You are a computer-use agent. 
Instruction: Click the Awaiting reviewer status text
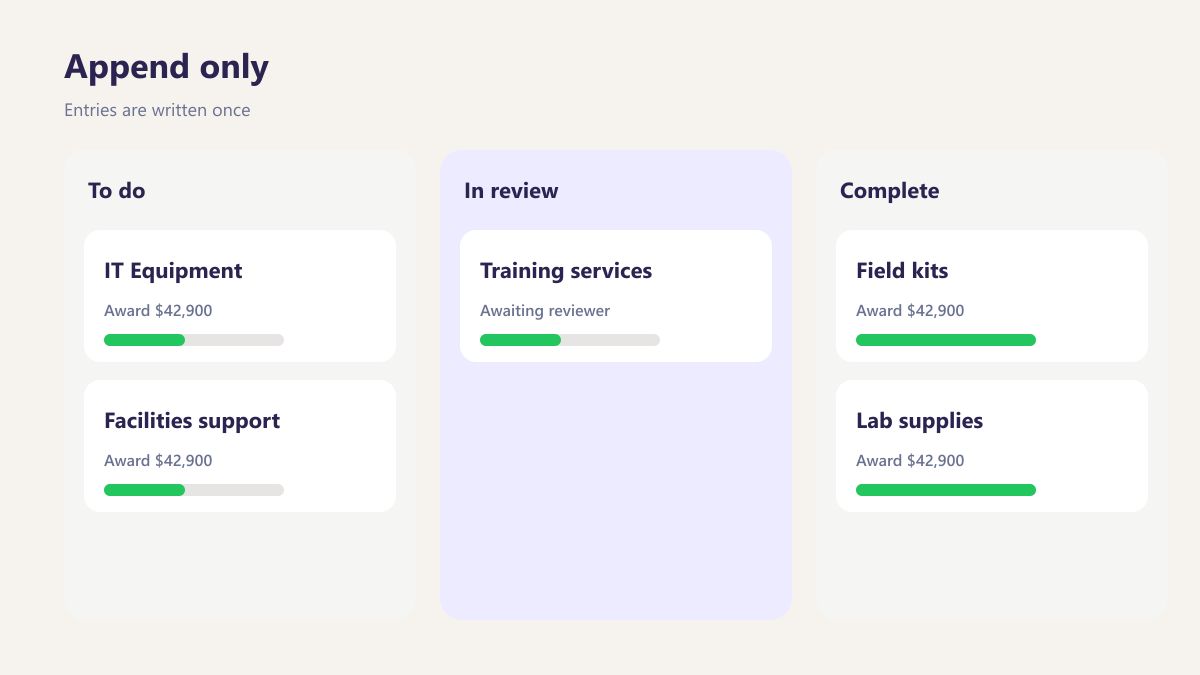click(x=545, y=311)
